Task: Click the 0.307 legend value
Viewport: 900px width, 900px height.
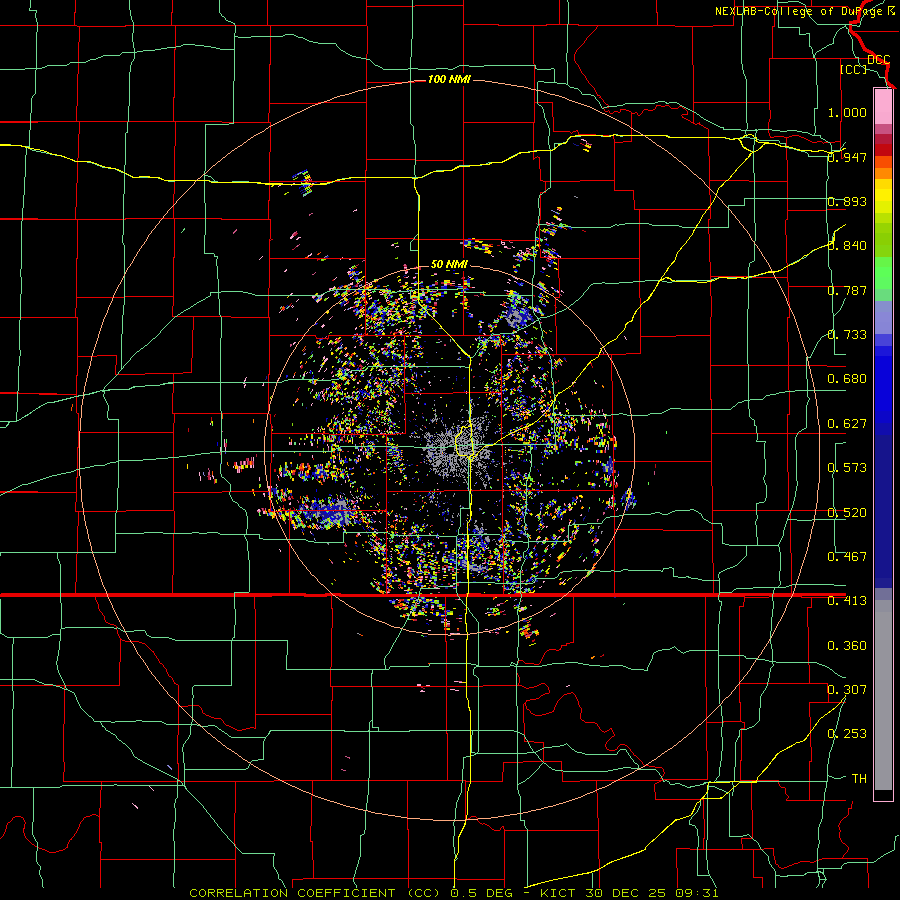Action: pos(847,690)
